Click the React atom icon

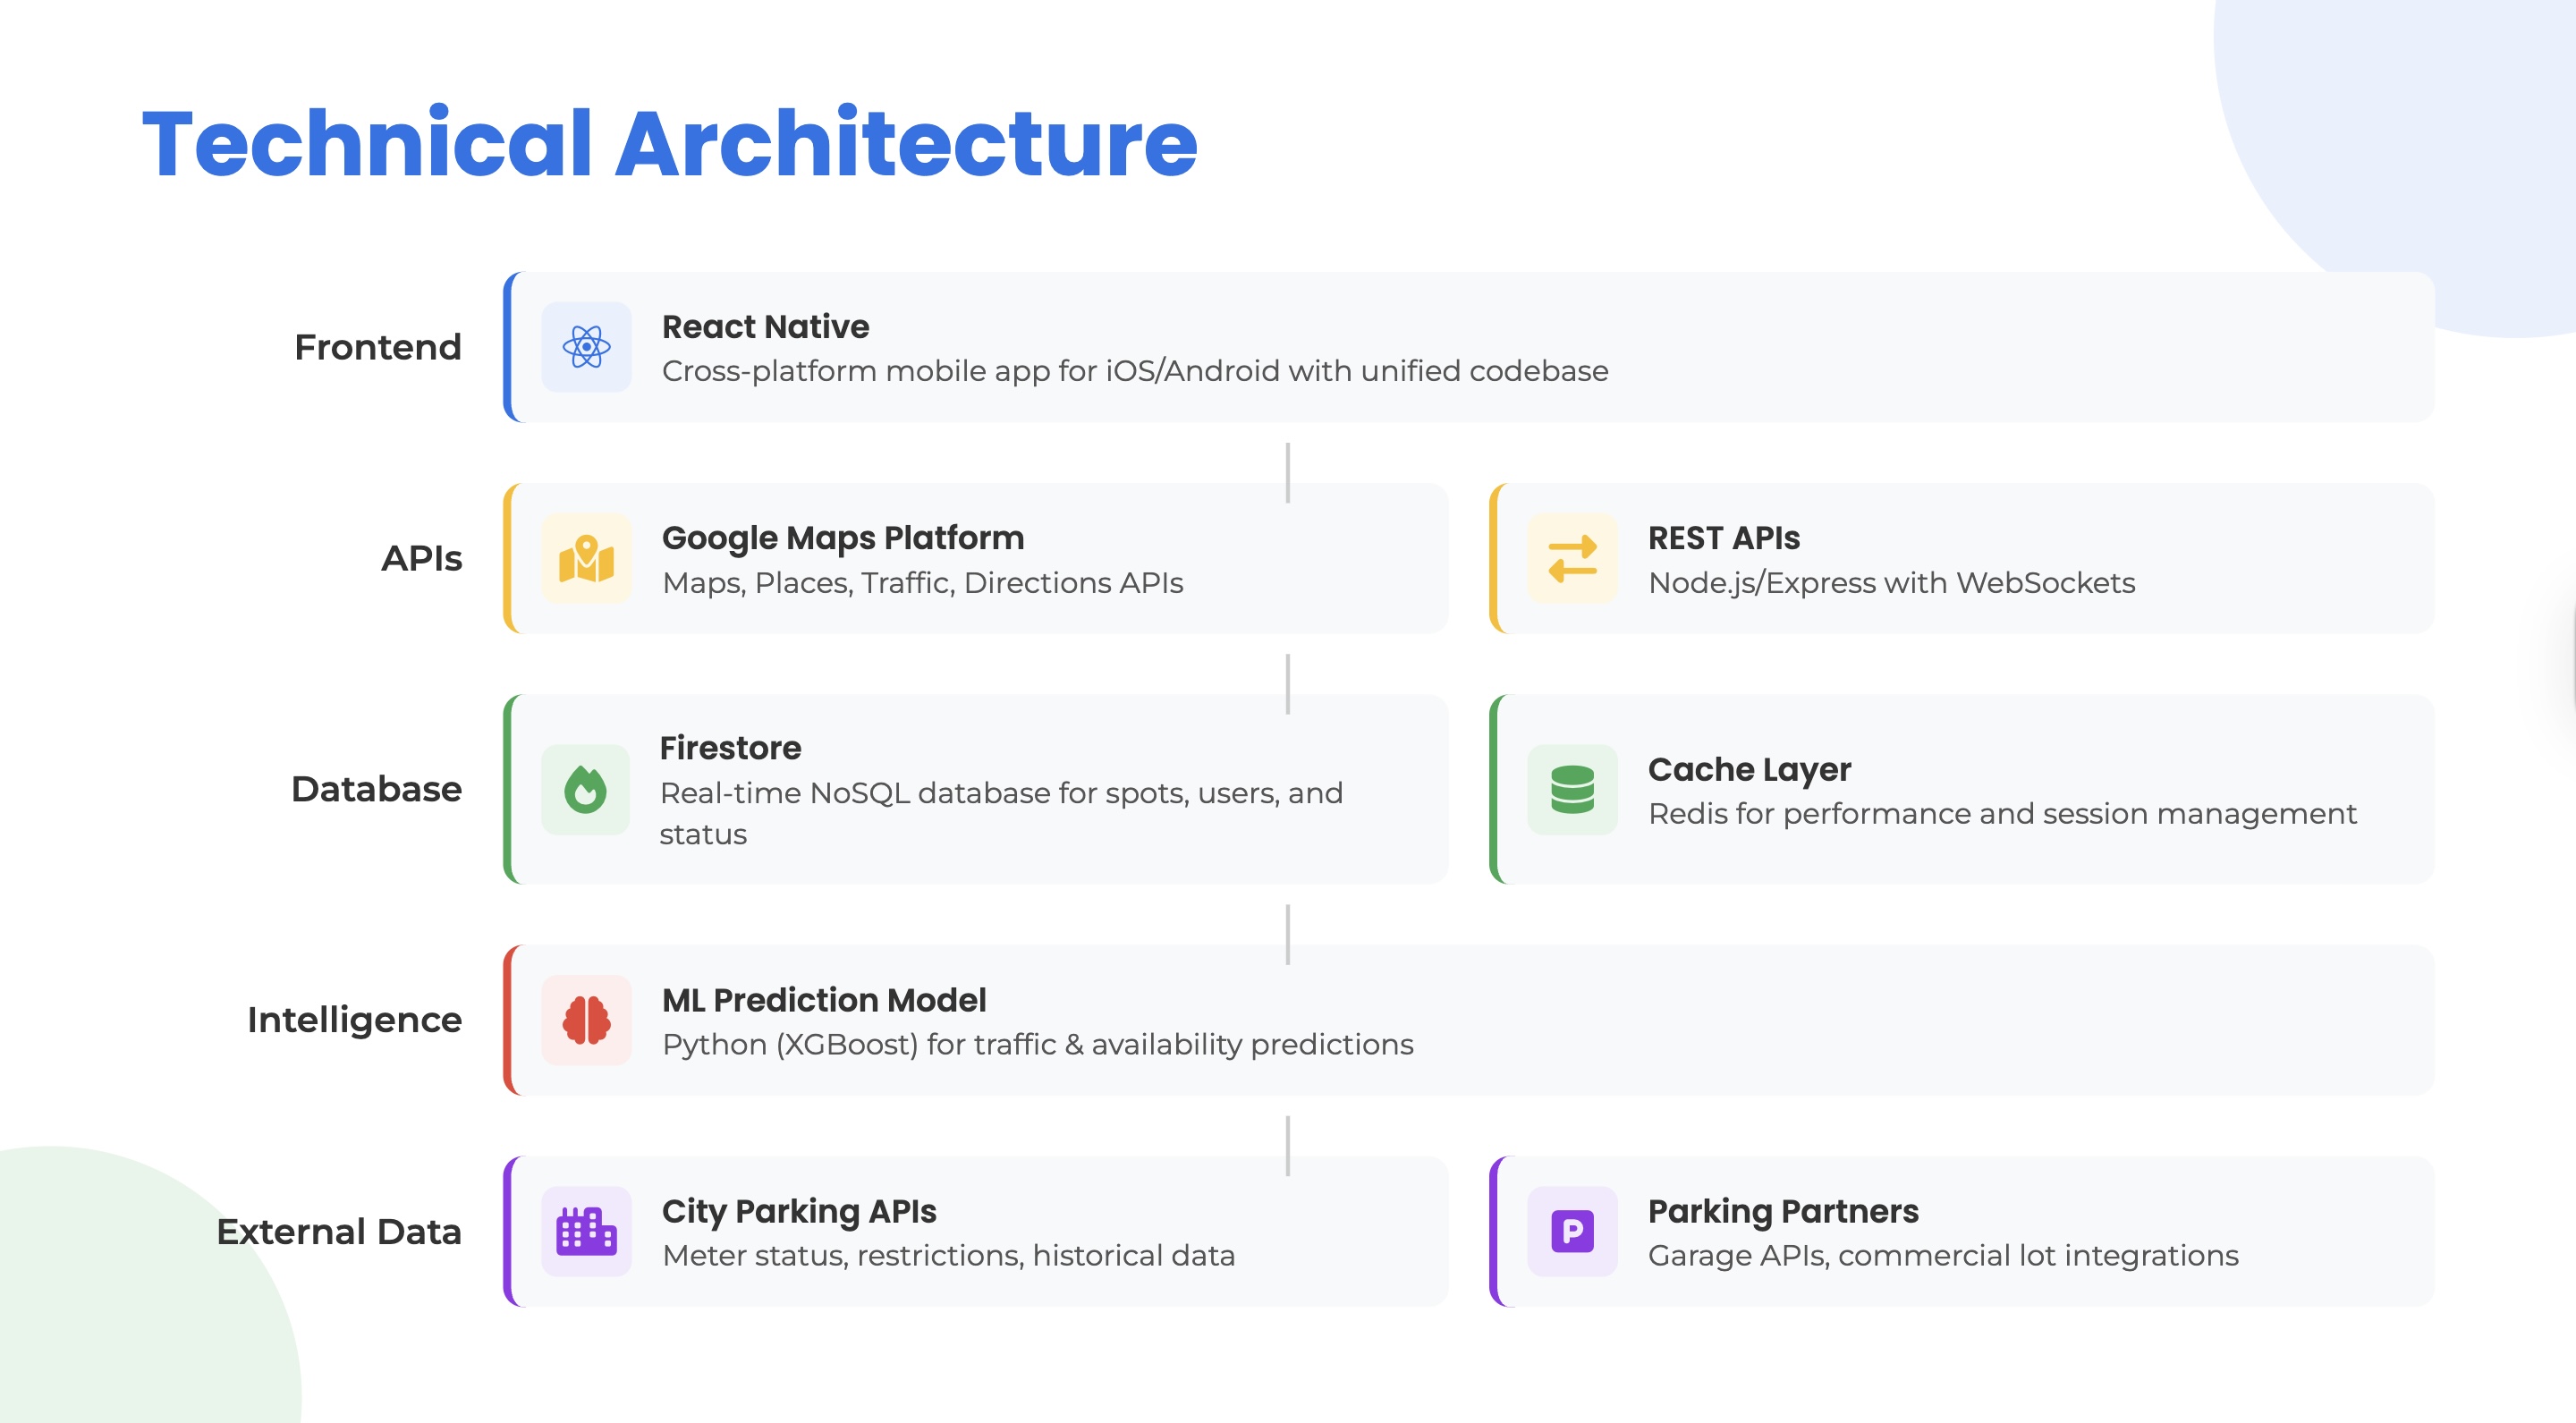pos(586,347)
